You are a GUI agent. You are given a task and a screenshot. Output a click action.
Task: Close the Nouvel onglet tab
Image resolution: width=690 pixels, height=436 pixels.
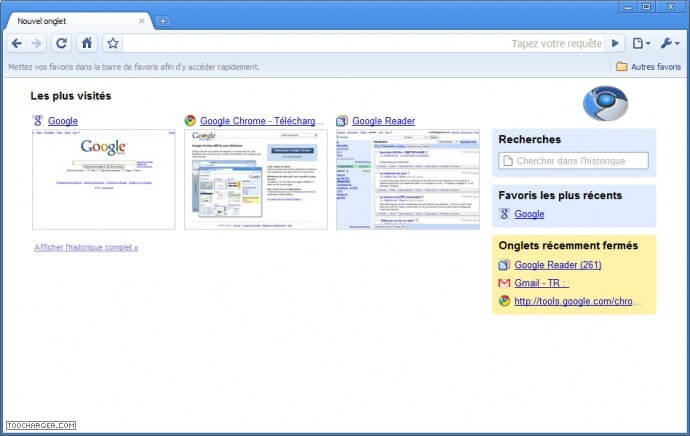[142, 21]
